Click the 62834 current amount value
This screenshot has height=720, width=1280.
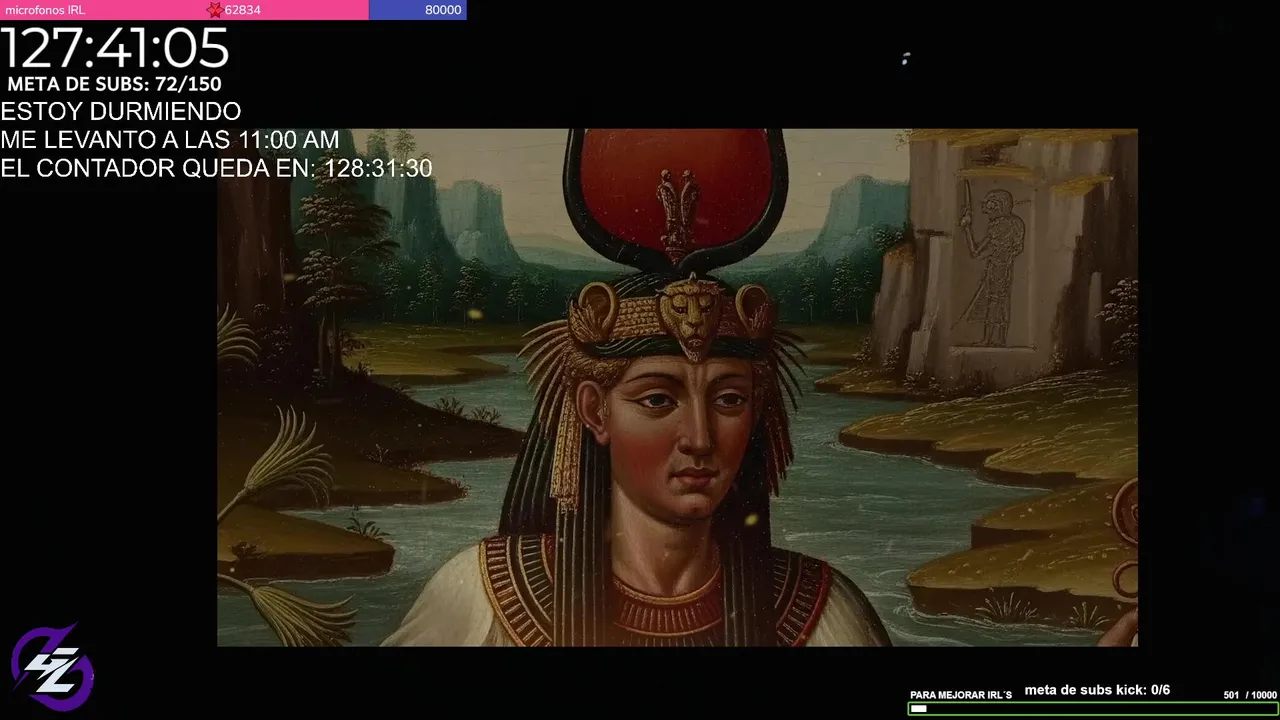(242, 10)
